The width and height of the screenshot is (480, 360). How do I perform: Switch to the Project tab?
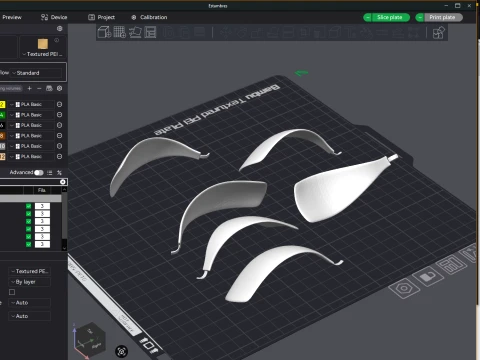tap(102, 17)
